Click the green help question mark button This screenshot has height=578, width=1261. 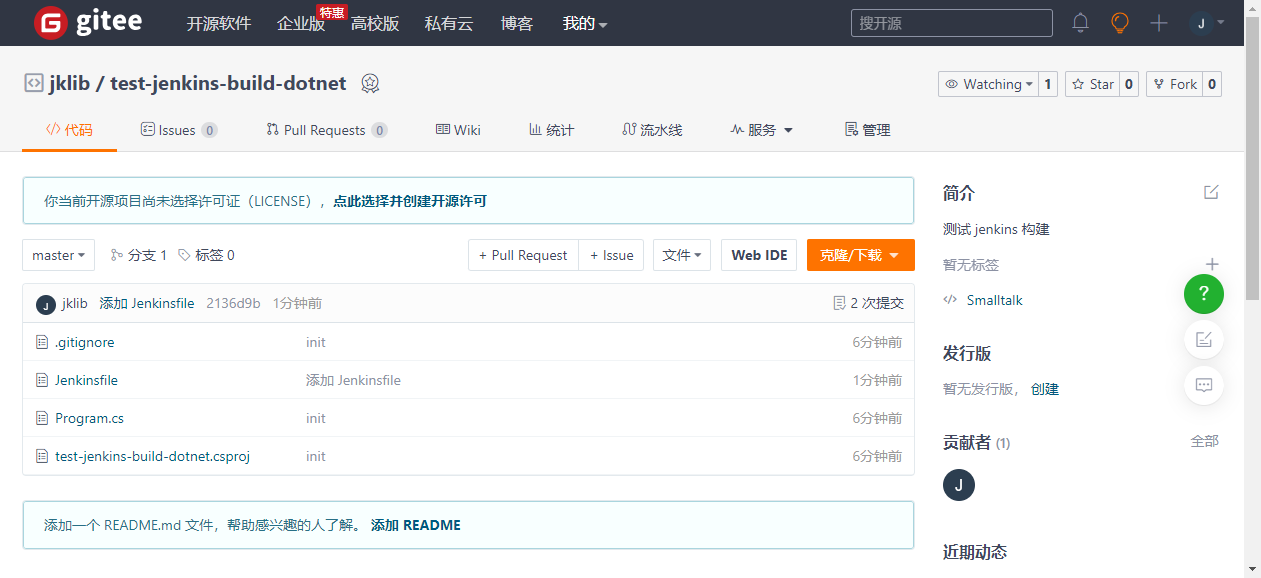(x=1204, y=293)
